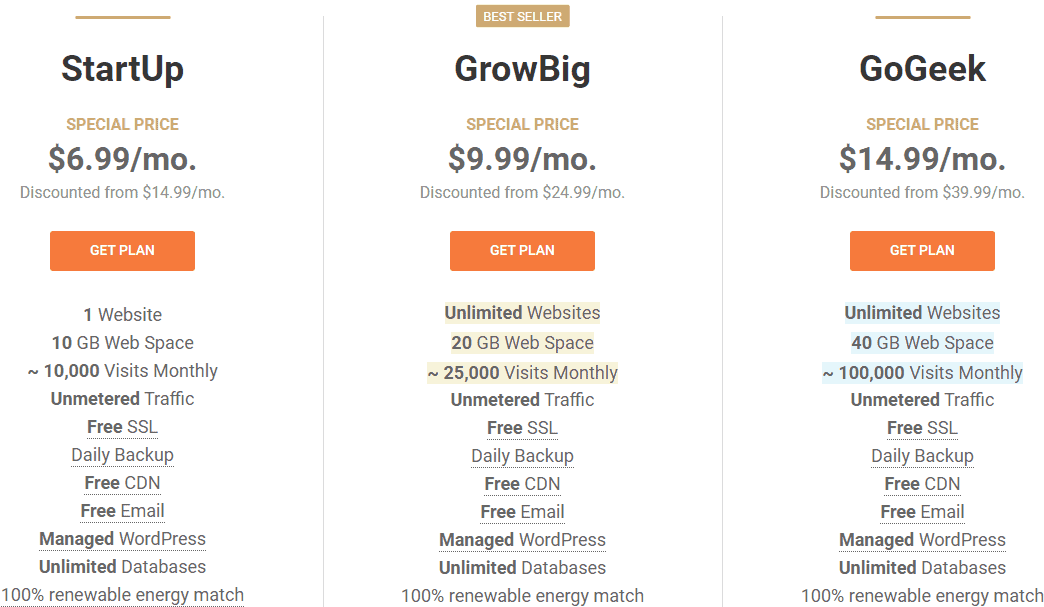Click 40 GB Web Space in GoGeek
This screenshot has height=607, width=1044.
[922, 343]
